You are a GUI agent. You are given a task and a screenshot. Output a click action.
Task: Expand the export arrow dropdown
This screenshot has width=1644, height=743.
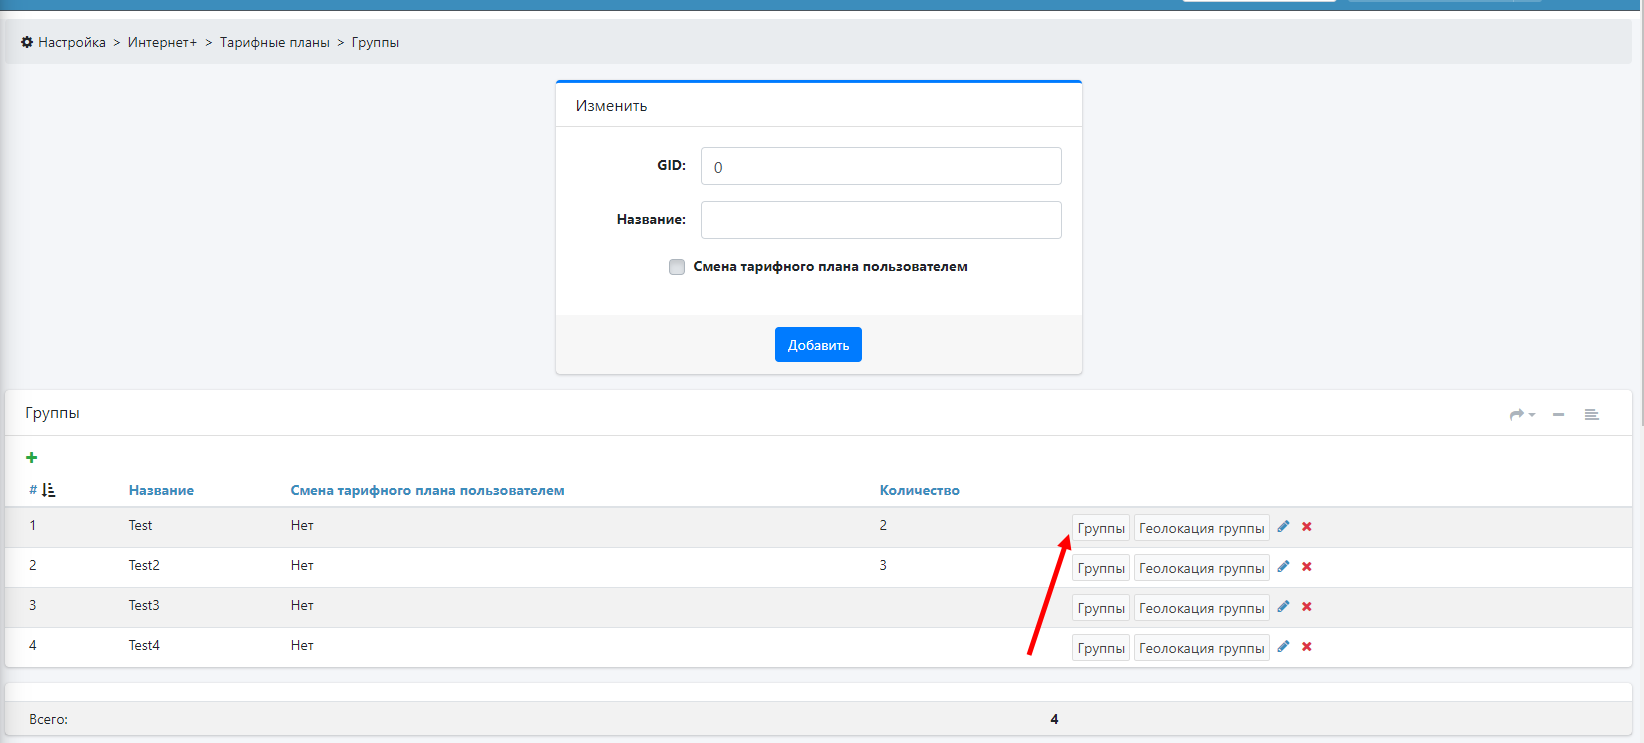tap(1522, 415)
